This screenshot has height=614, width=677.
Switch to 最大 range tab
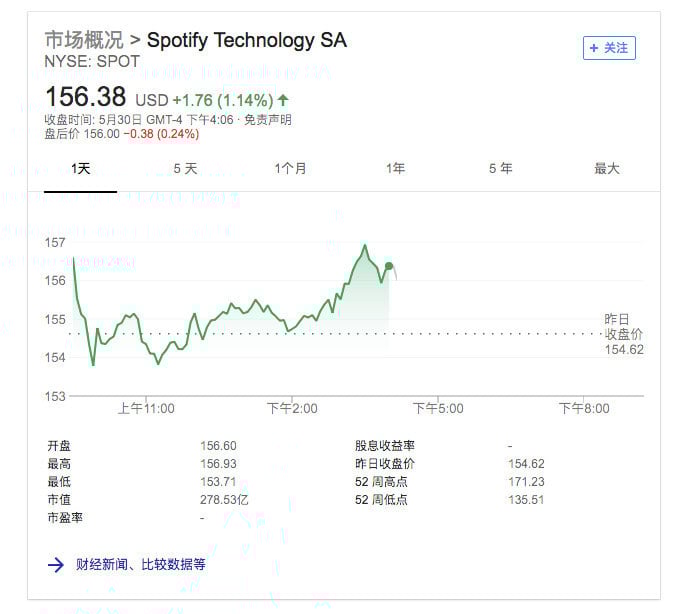(x=607, y=168)
